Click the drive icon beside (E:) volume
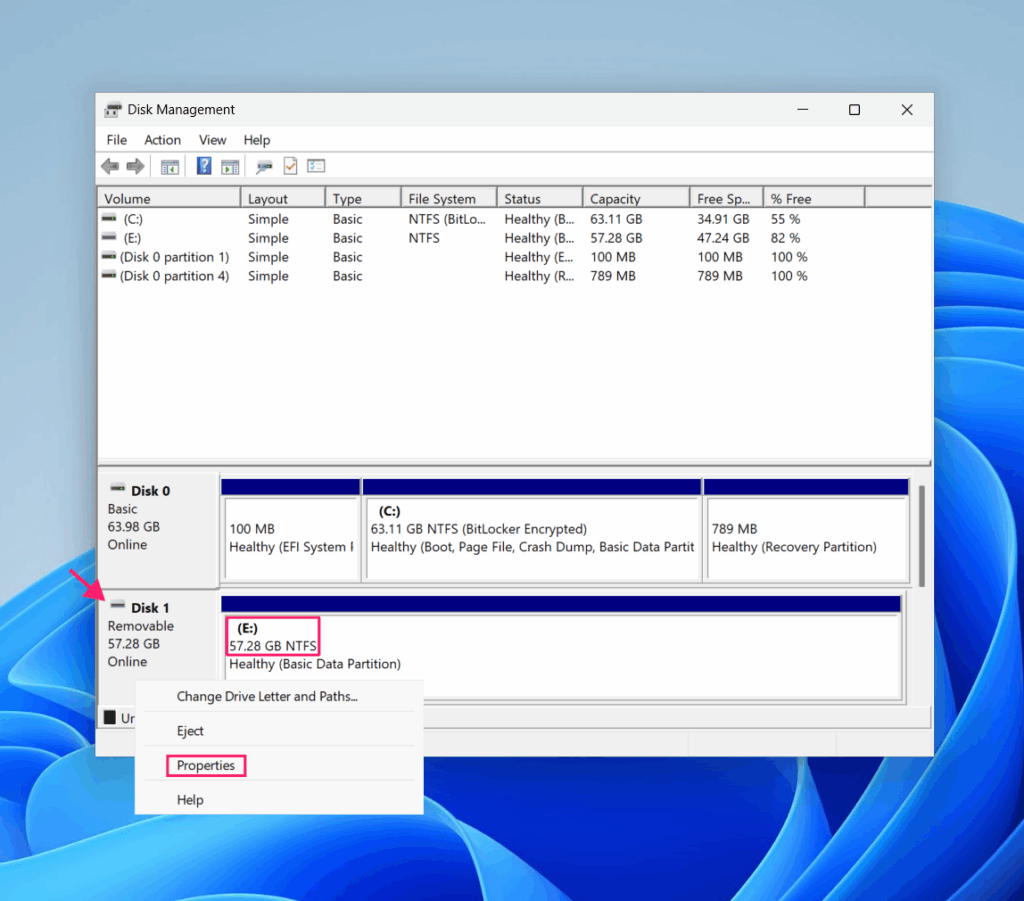The width and height of the screenshot is (1024, 901). coord(109,237)
